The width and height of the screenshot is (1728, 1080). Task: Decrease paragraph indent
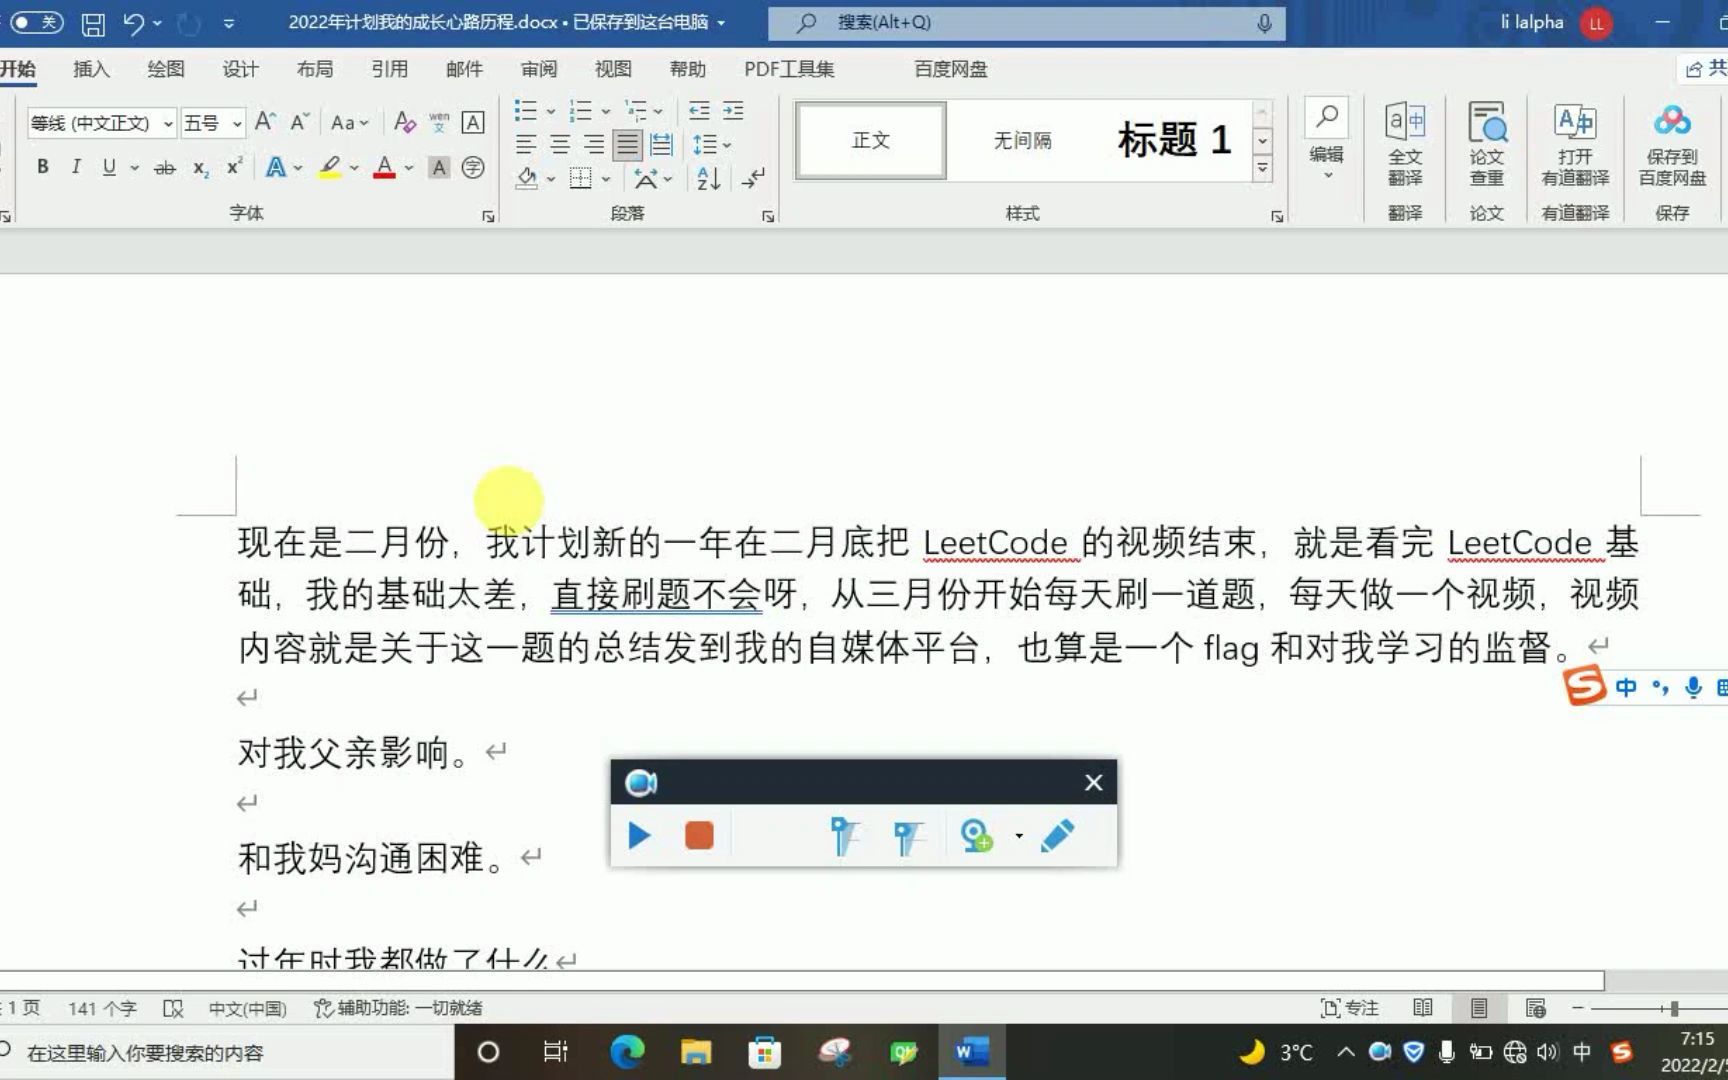click(x=699, y=110)
